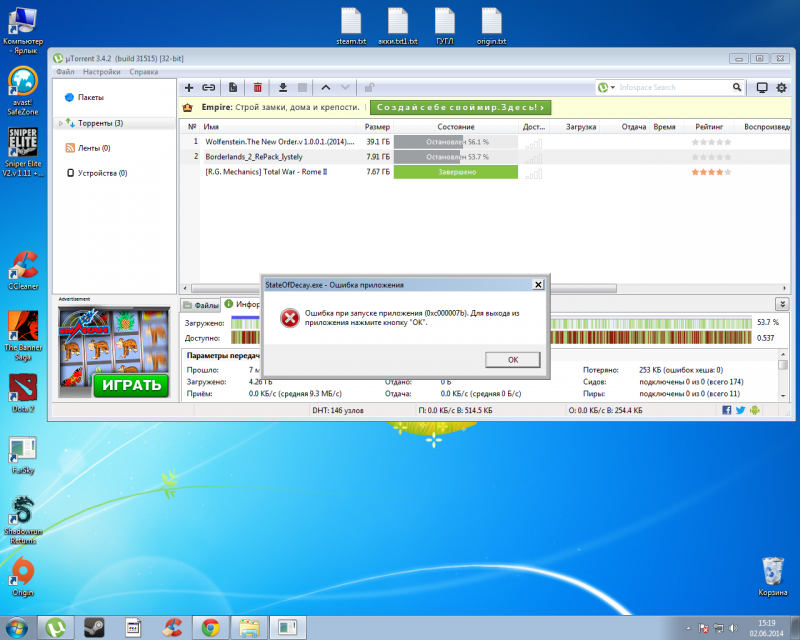Sort torrents by Размер column header
800x640 pixels.
(x=377, y=127)
